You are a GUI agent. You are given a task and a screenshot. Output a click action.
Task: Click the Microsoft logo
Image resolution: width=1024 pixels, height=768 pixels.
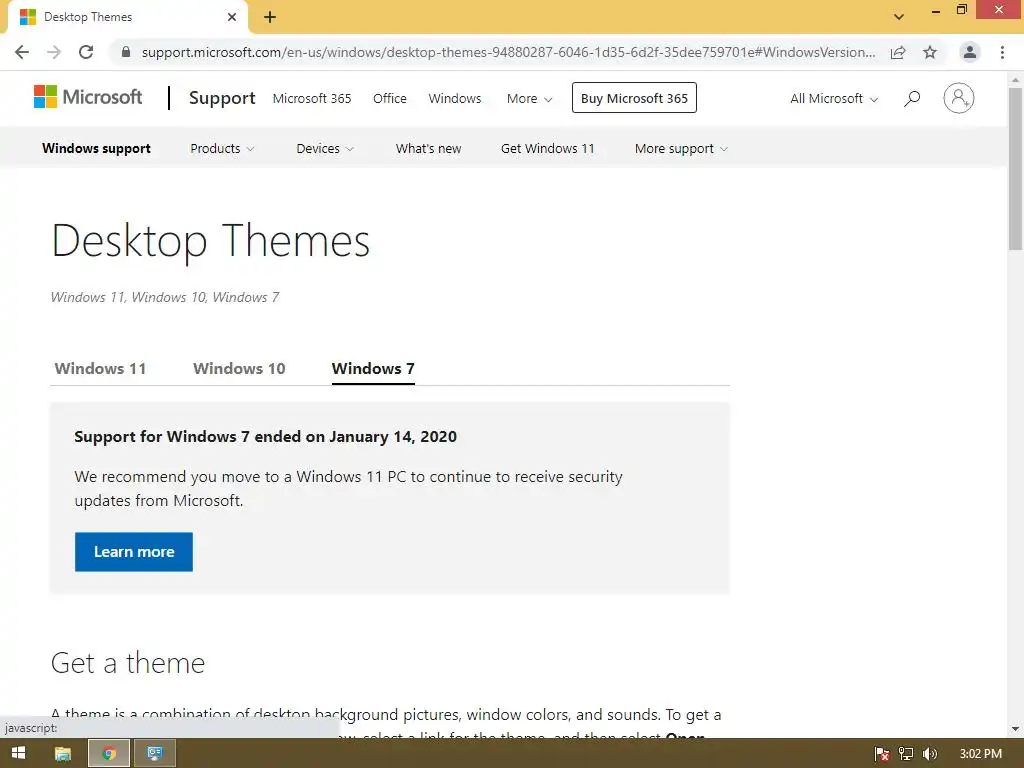point(88,97)
